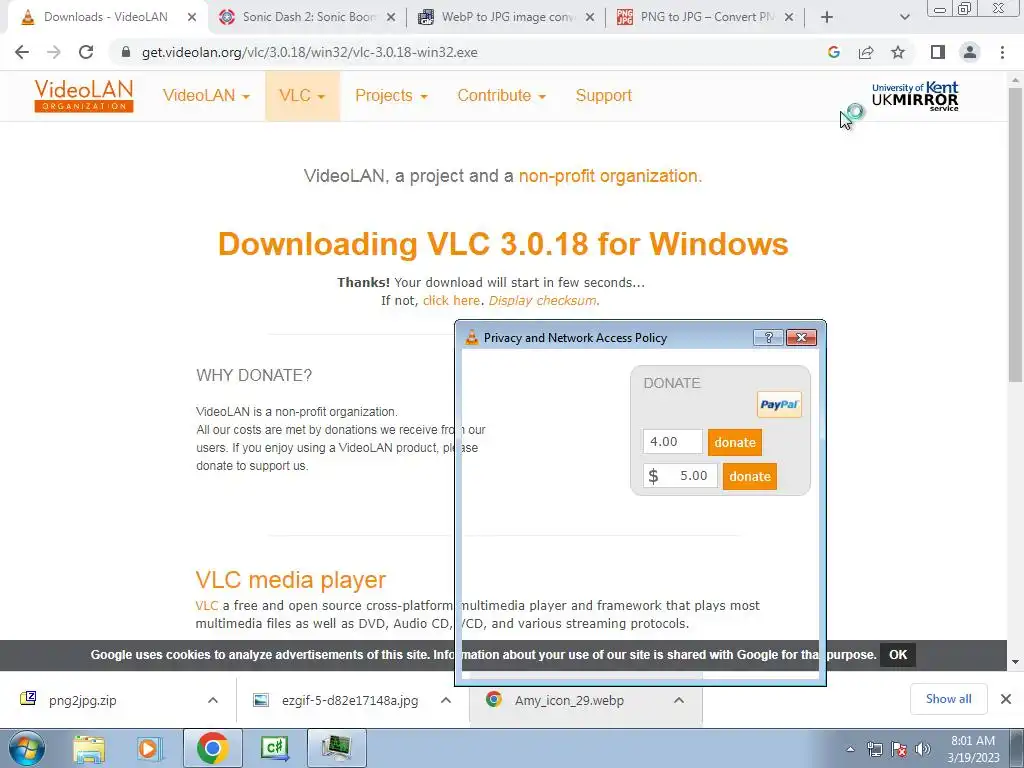Click the action center flag tray icon

899,749
